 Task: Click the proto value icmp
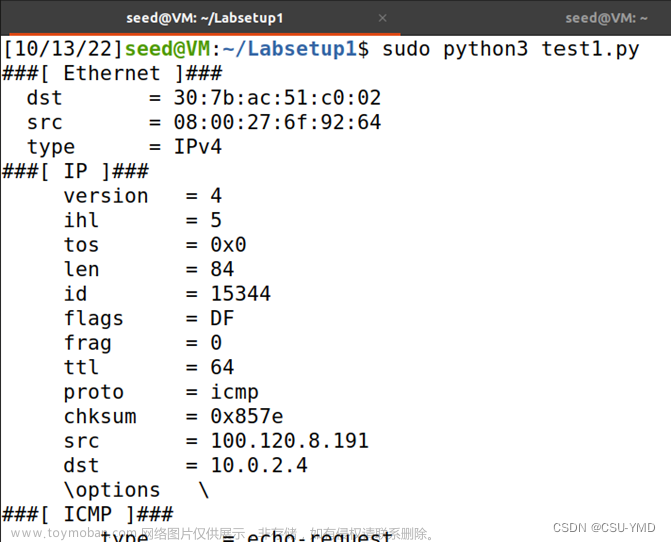tap(234, 392)
